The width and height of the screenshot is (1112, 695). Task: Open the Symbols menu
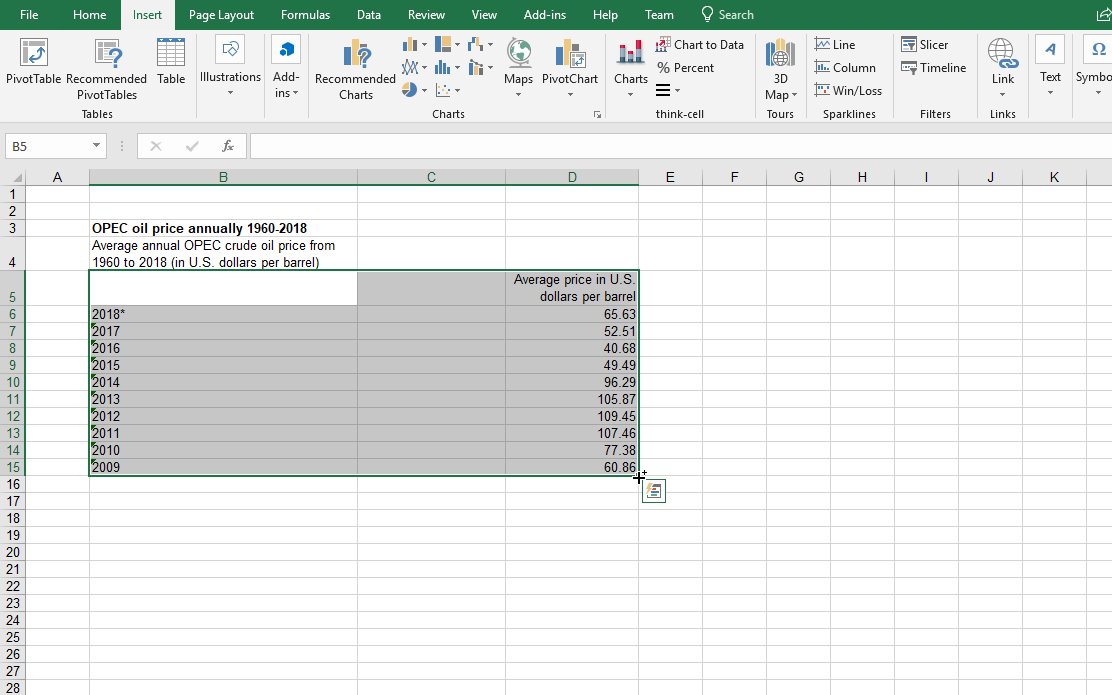[x=1094, y=66]
